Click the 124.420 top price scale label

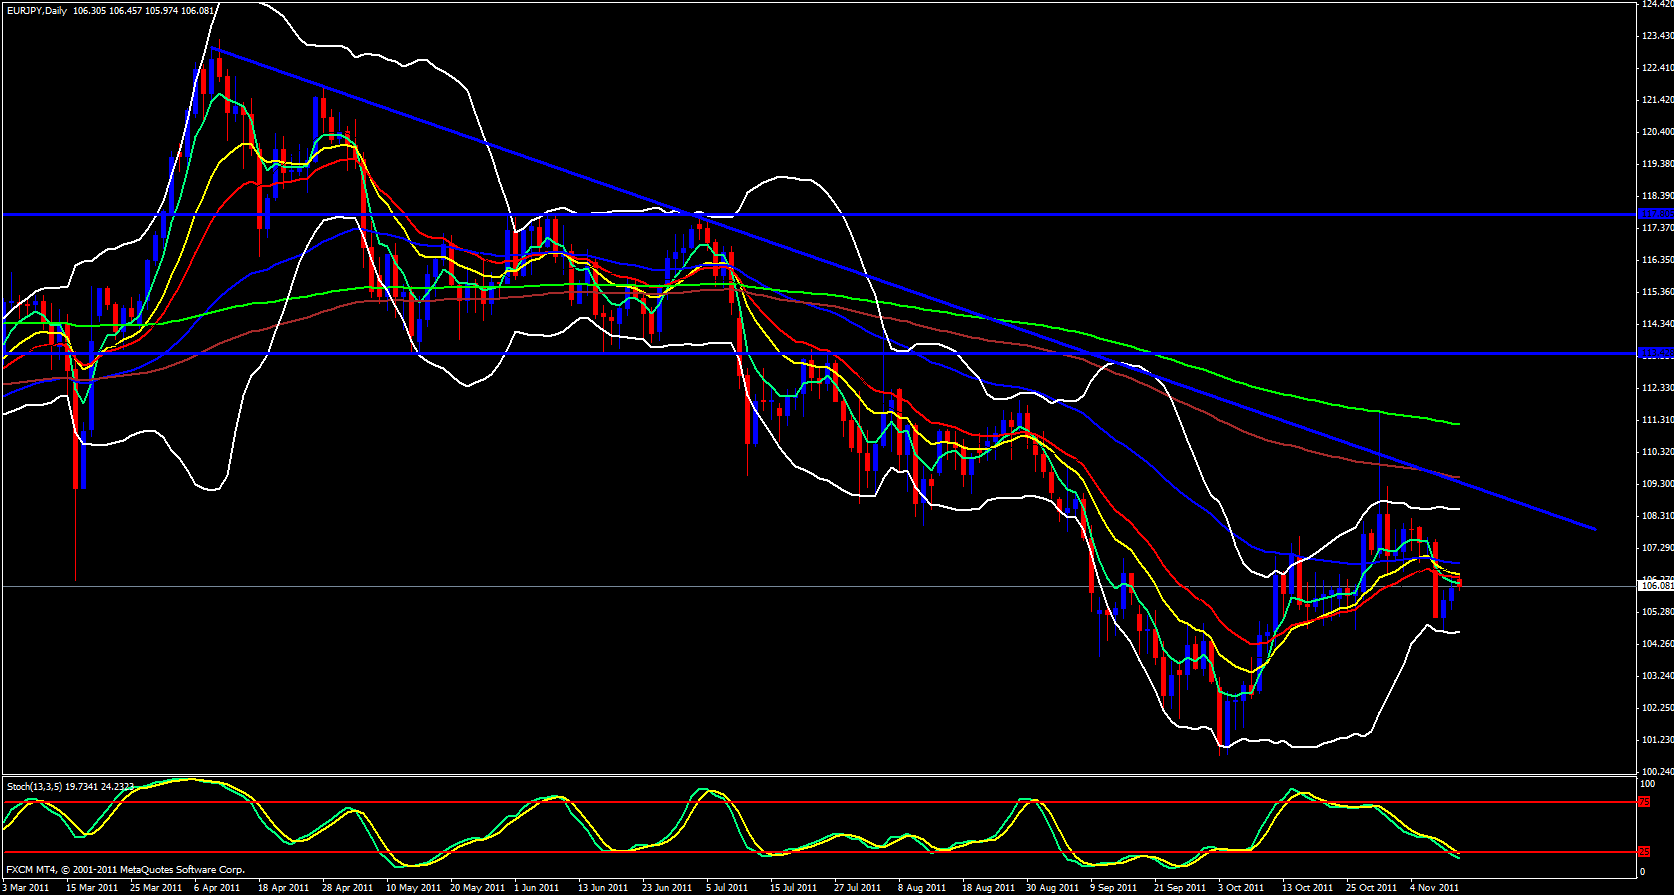coord(1656,4)
